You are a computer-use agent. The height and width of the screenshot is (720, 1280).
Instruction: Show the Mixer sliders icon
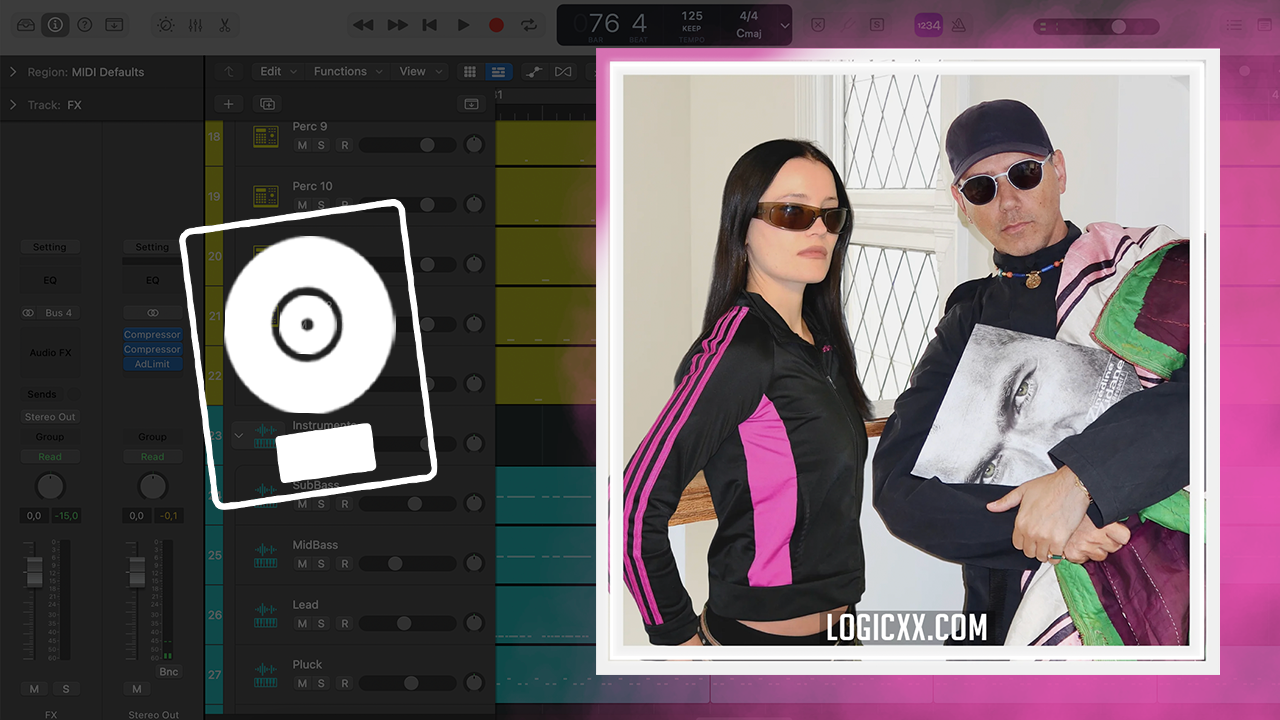196,25
